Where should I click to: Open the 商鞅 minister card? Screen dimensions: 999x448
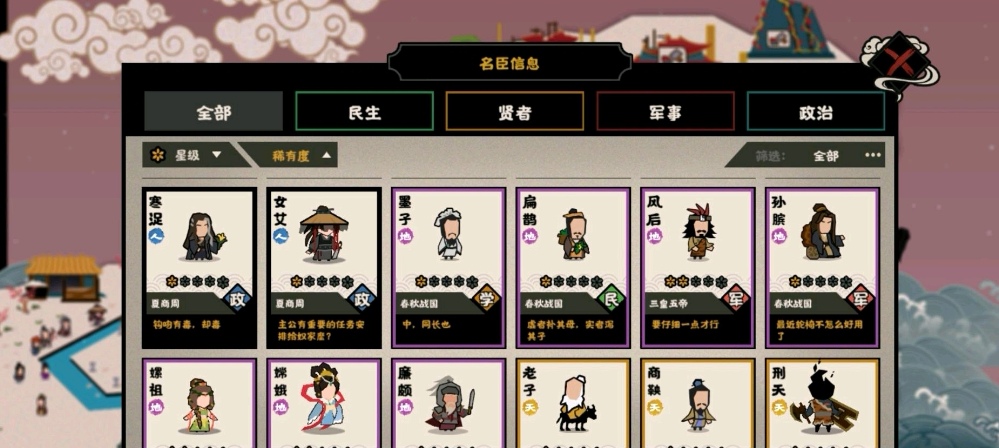pyautogui.click(x=698, y=403)
